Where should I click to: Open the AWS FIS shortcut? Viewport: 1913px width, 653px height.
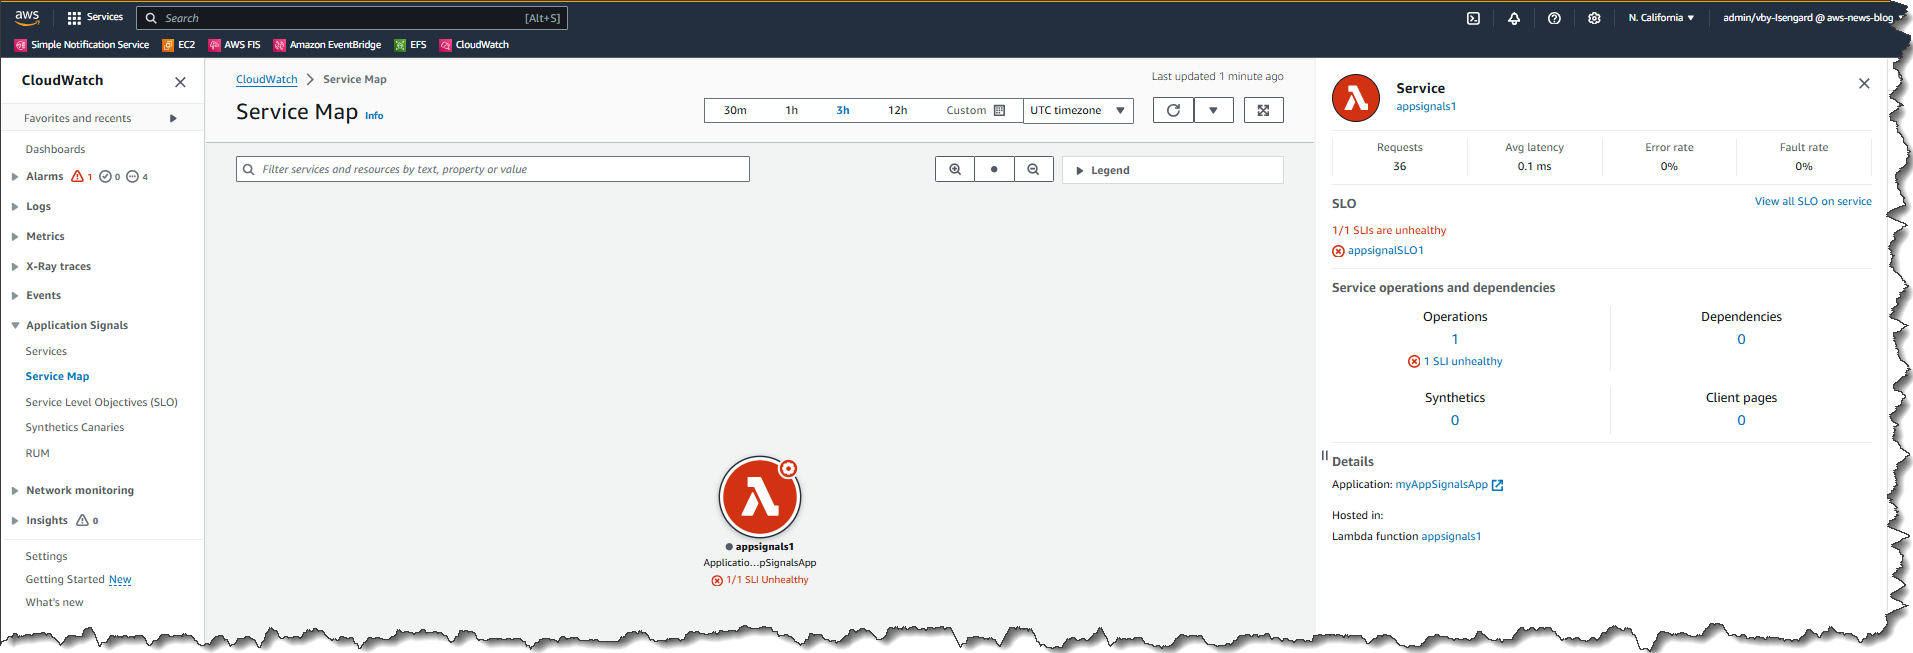[234, 45]
